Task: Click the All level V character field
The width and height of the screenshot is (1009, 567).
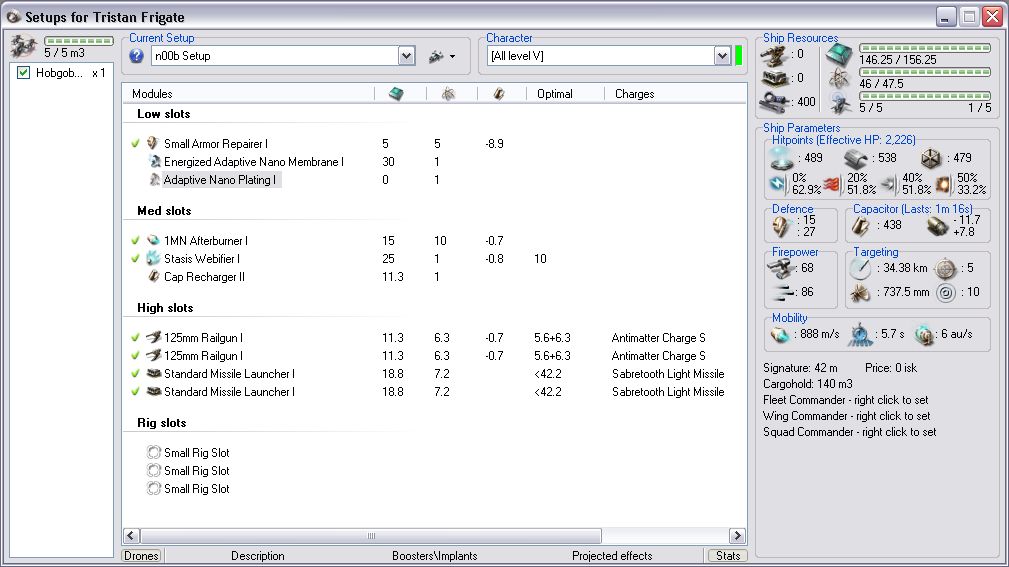Action: tap(600, 56)
